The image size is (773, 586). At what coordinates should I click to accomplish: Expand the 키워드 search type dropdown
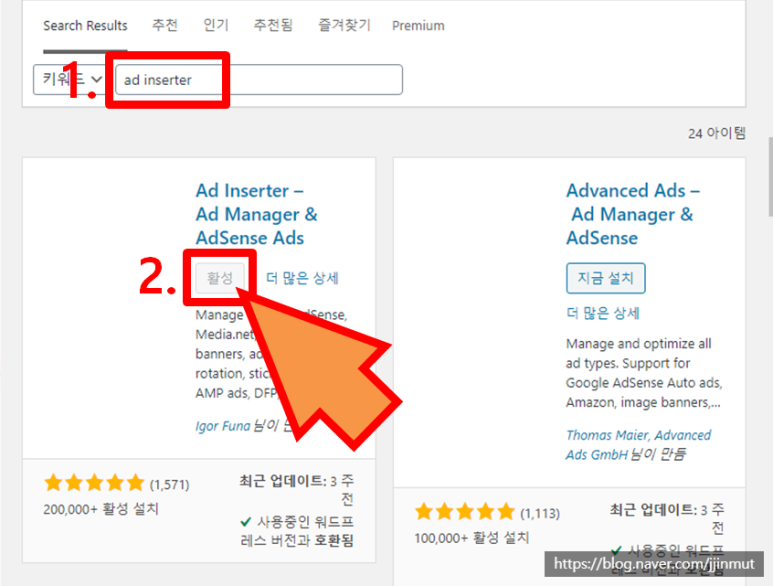coord(70,79)
